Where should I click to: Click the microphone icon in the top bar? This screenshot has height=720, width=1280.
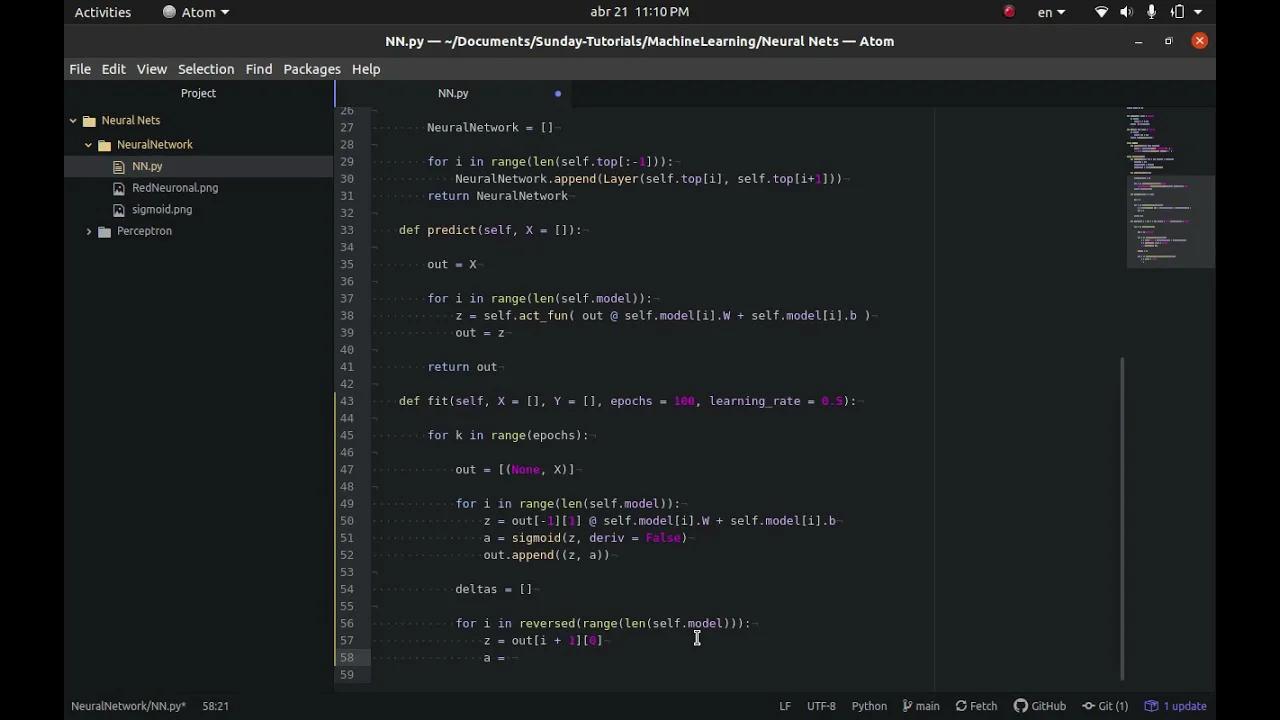pos(1151,12)
